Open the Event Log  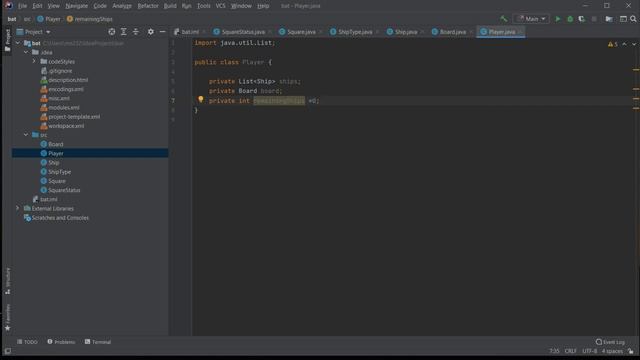coord(610,342)
